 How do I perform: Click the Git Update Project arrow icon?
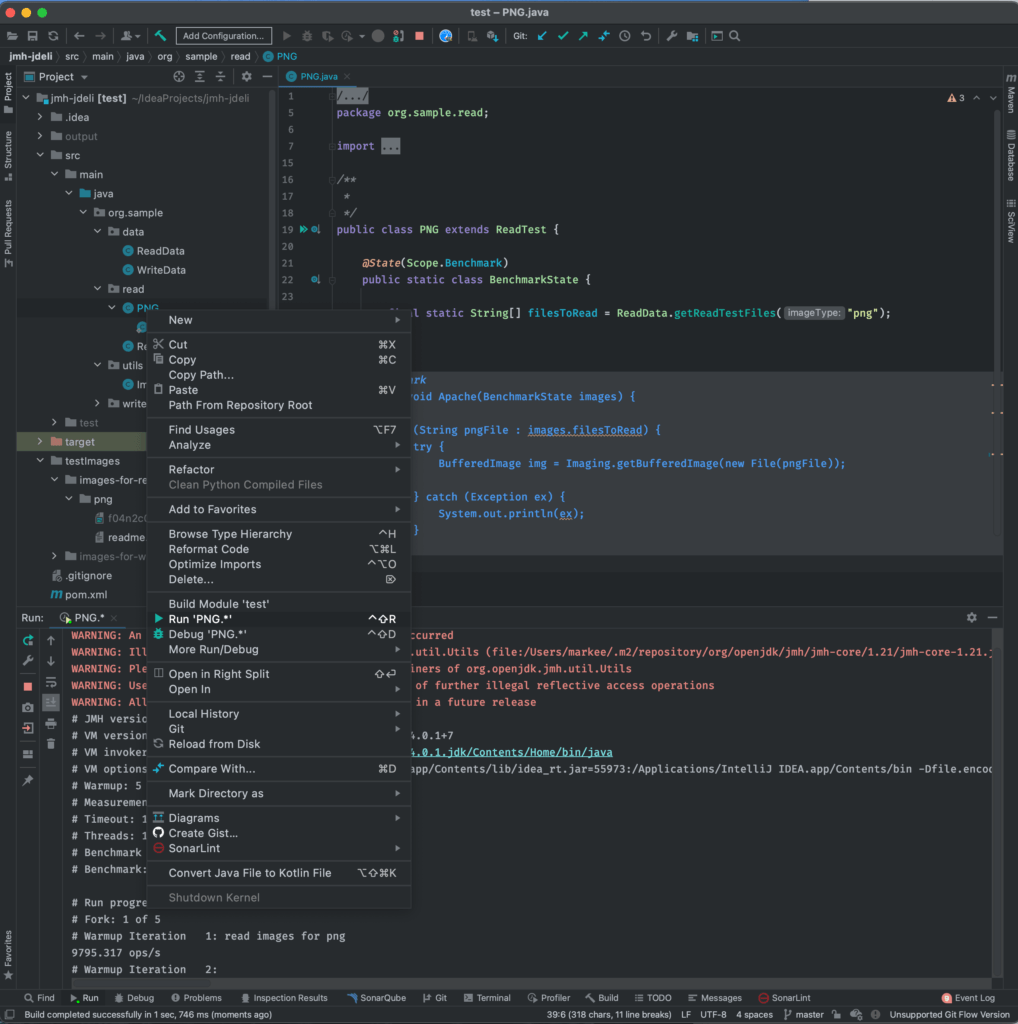click(x=542, y=36)
